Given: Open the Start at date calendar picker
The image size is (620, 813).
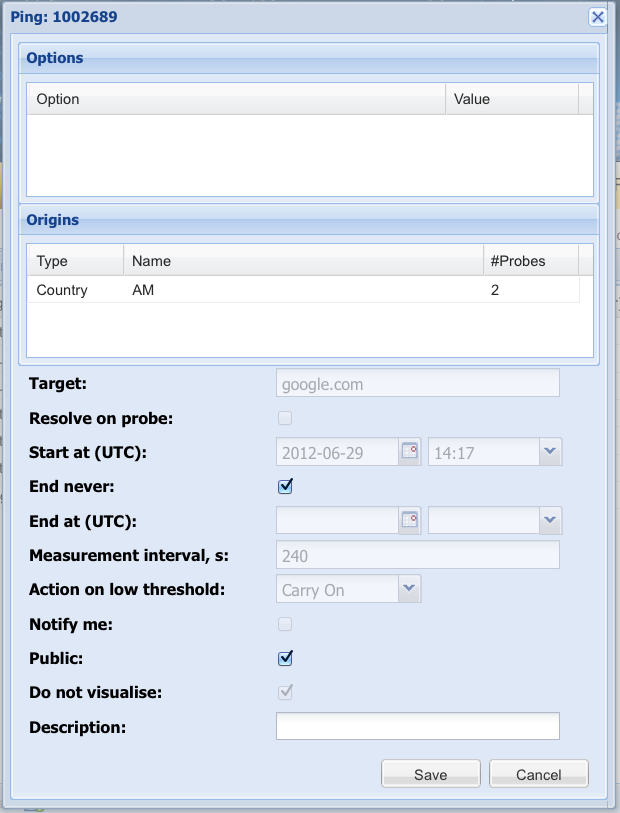Looking at the screenshot, I should click(410, 452).
